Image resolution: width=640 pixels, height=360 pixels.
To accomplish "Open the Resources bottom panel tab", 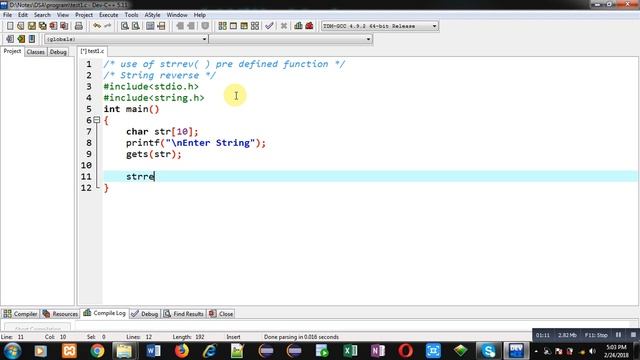I will [x=60, y=314].
